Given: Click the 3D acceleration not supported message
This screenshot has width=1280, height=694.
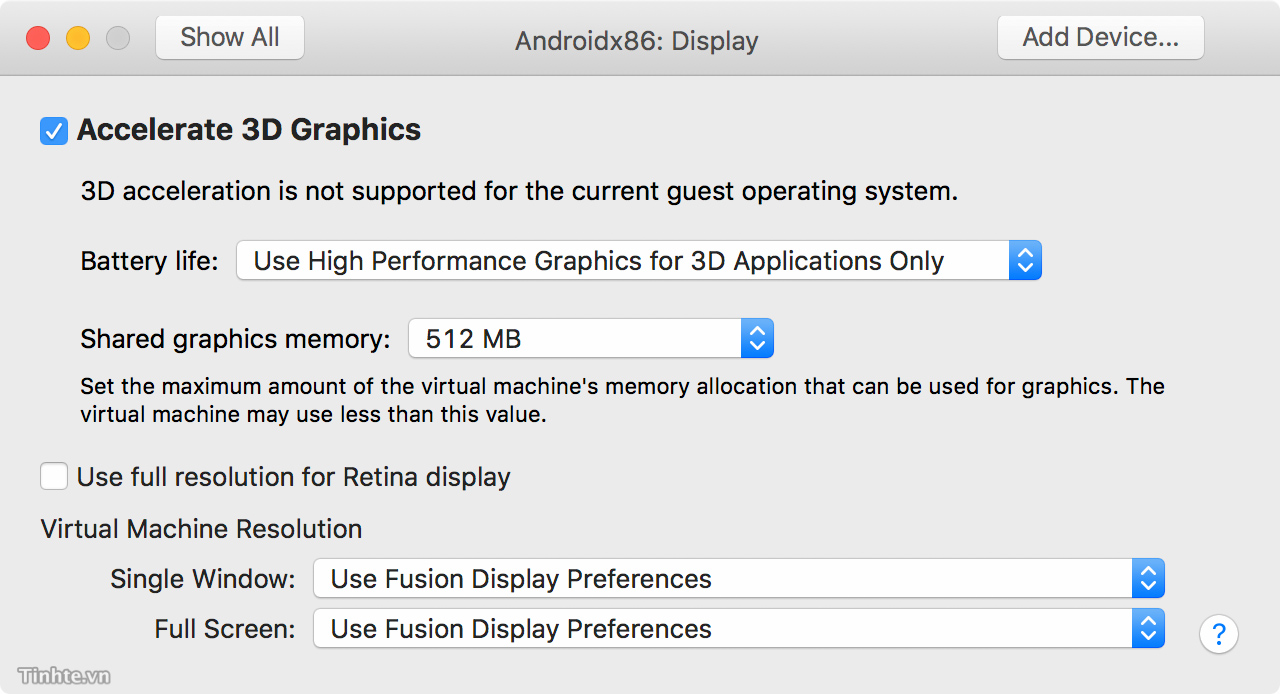Looking at the screenshot, I should click(x=519, y=191).
